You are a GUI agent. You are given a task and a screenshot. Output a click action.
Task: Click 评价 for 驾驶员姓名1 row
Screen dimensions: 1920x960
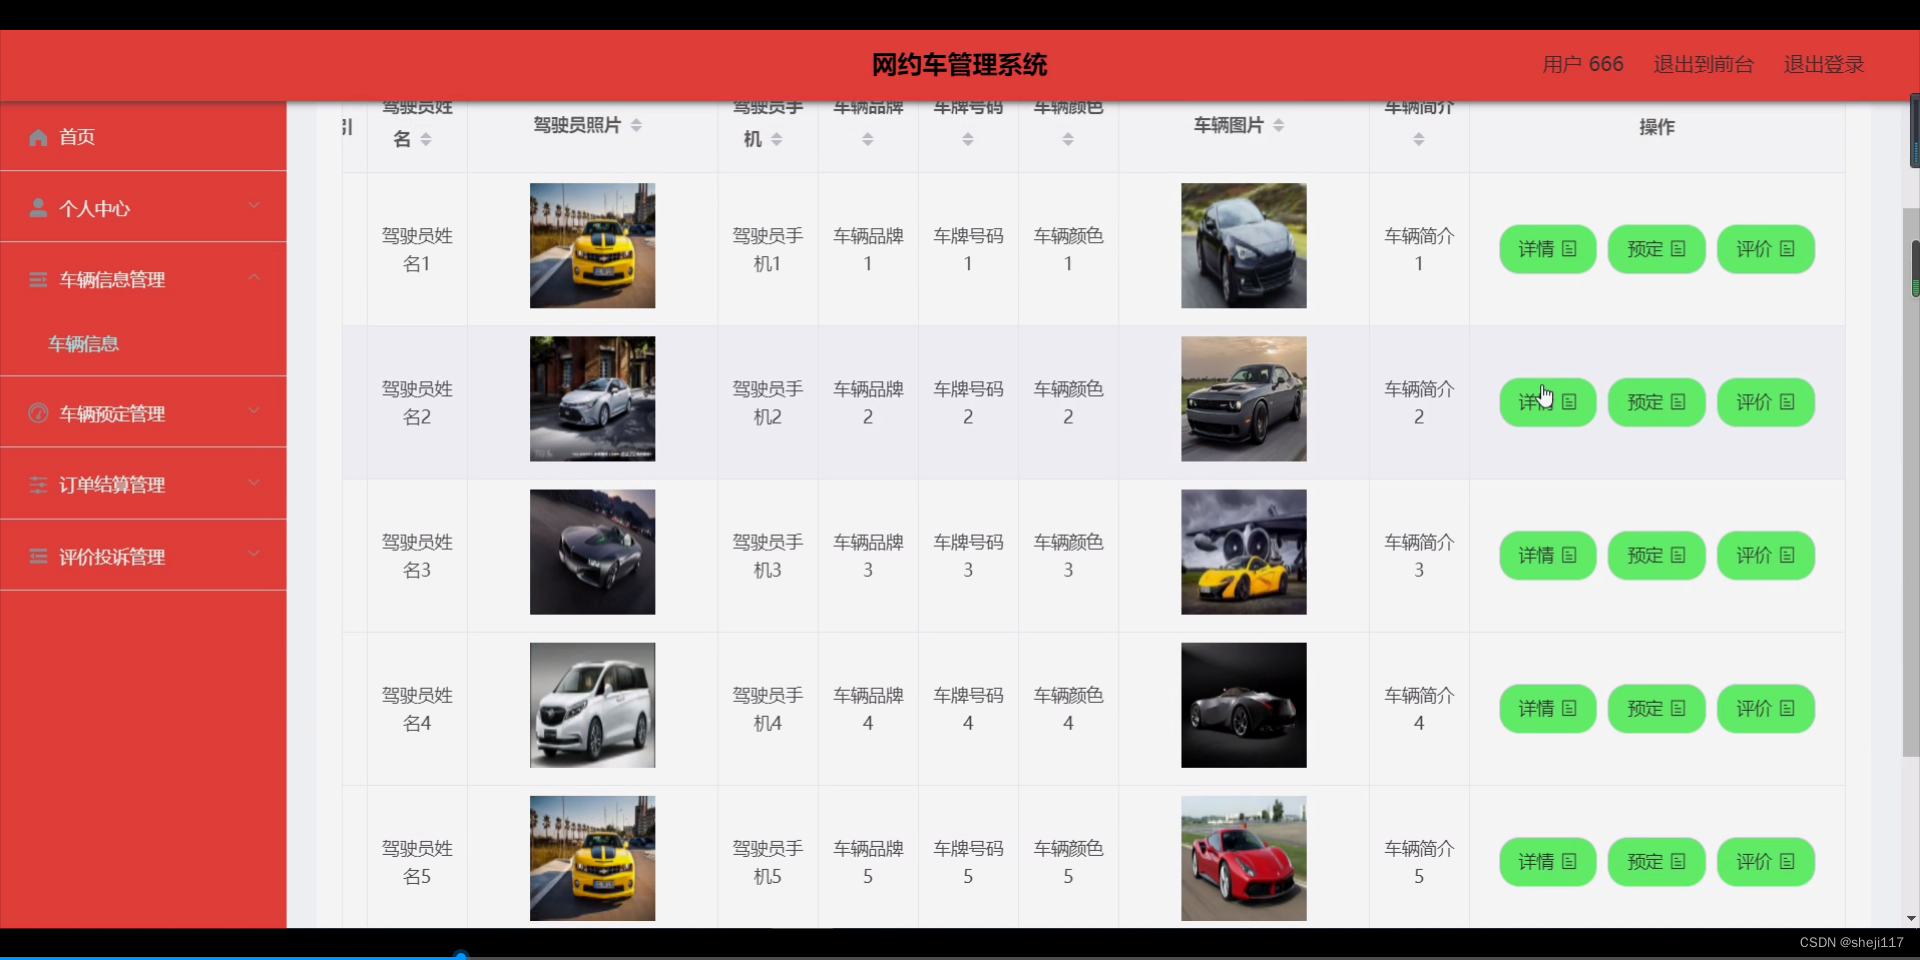tap(1765, 249)
